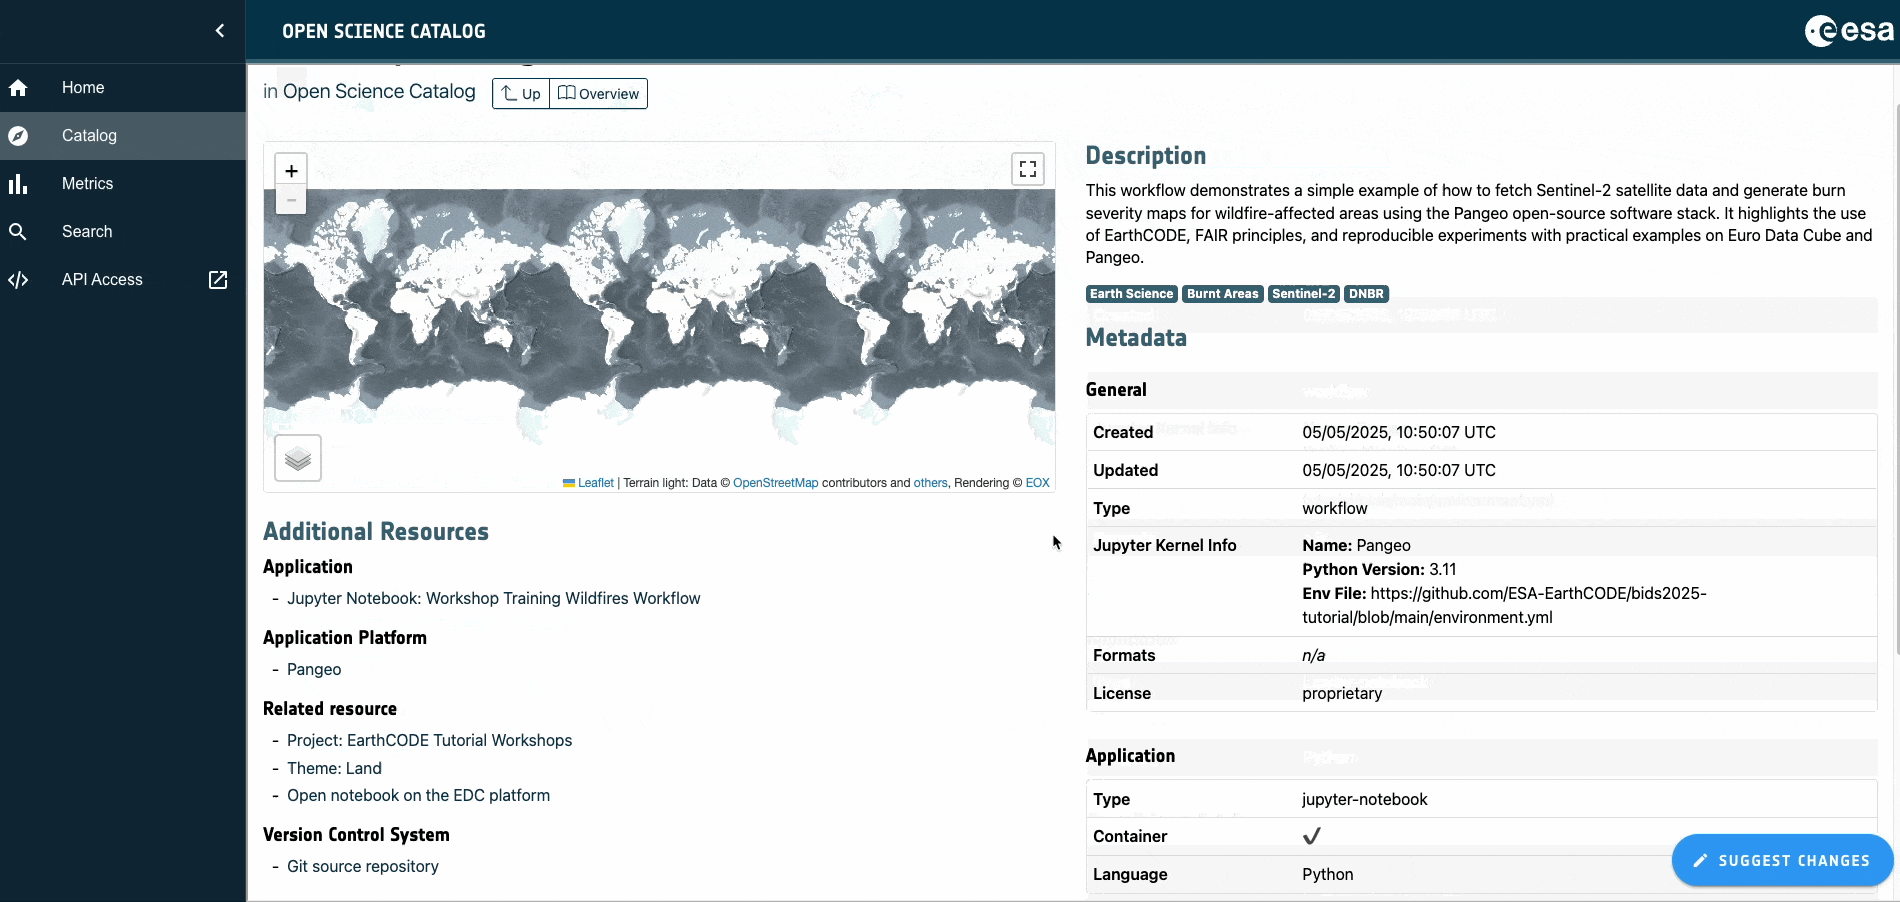Open the Open Science Catalog breadcrumb link
1900x902 pixels.
tap(380, 91)
